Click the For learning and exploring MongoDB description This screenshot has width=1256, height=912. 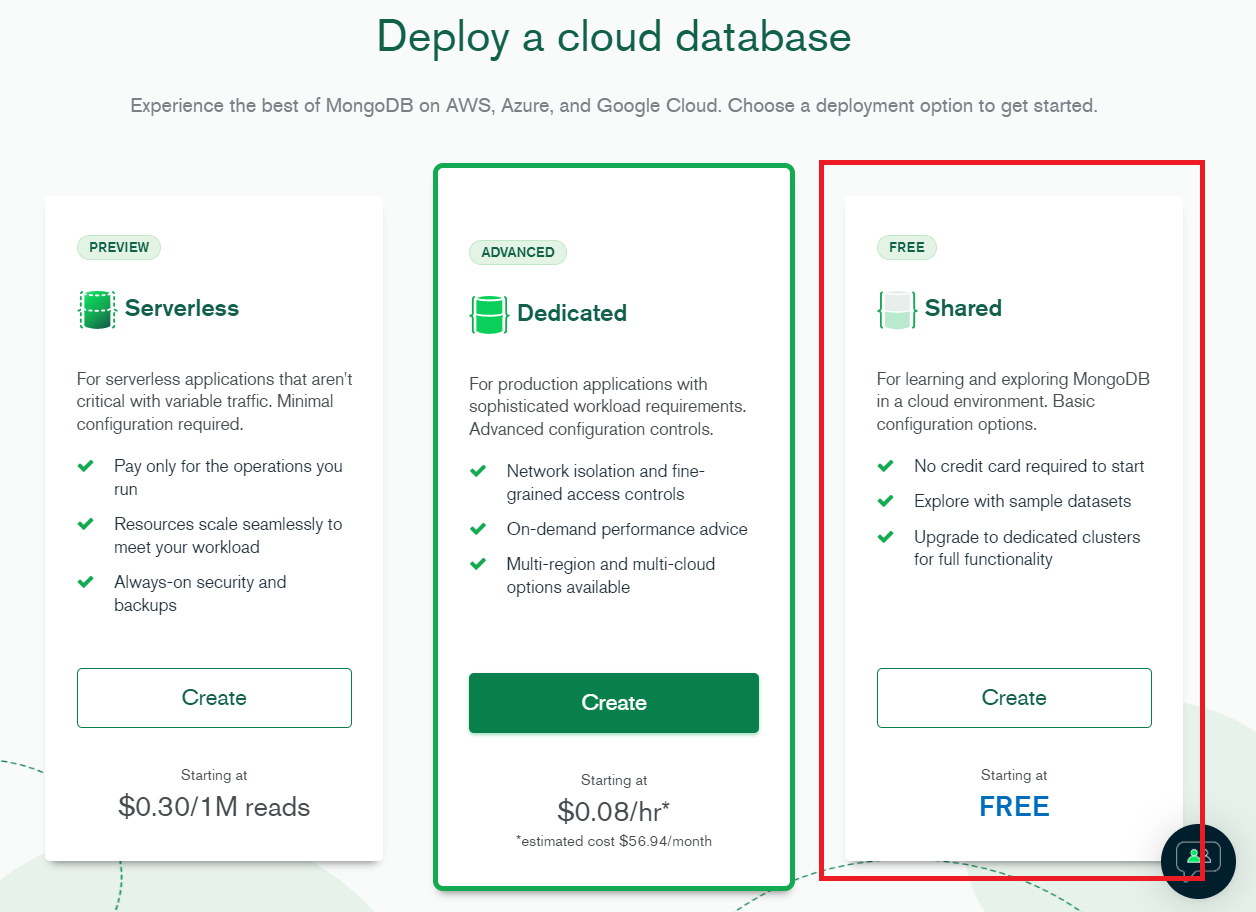(1013, 401)
